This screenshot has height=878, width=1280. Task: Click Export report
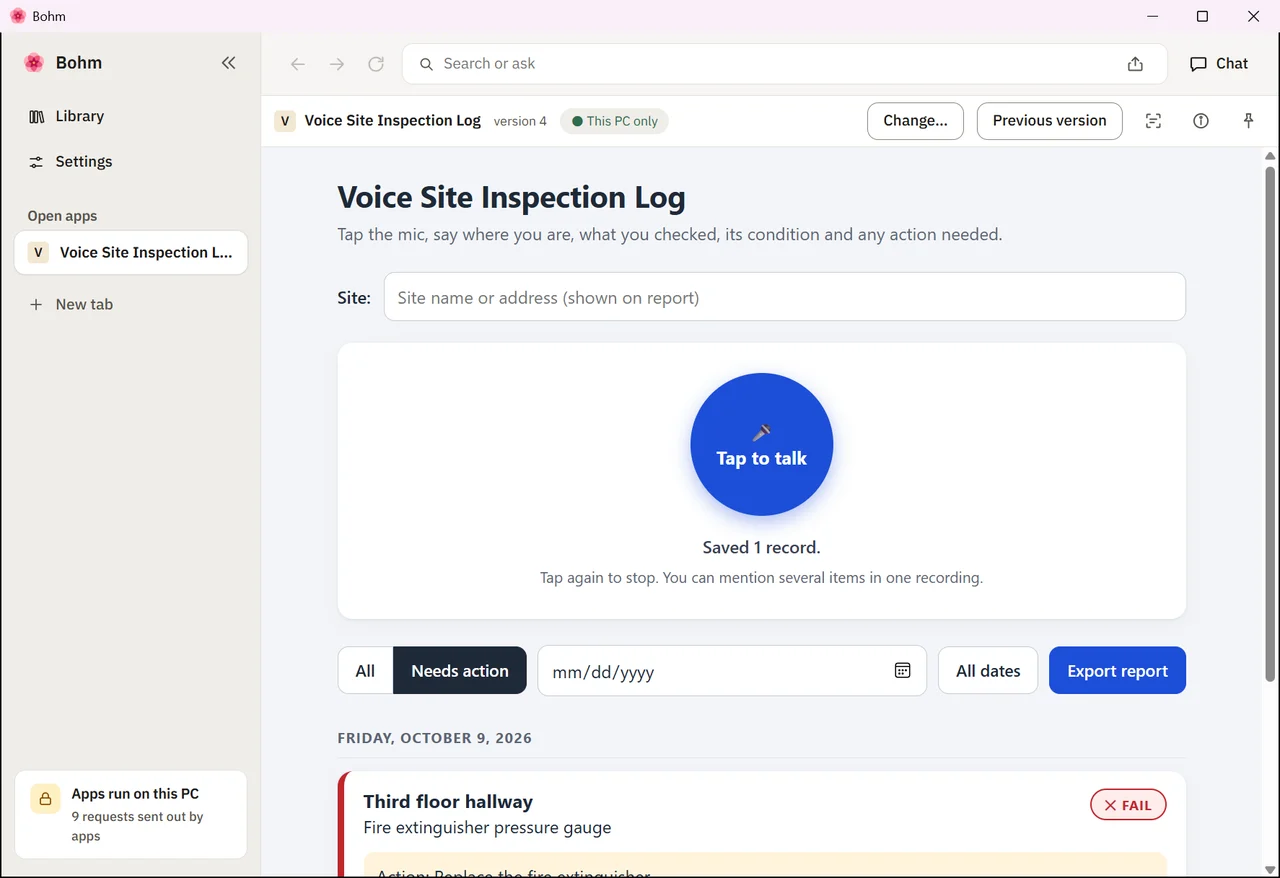pyautogui.click(x=1117, y=670)
